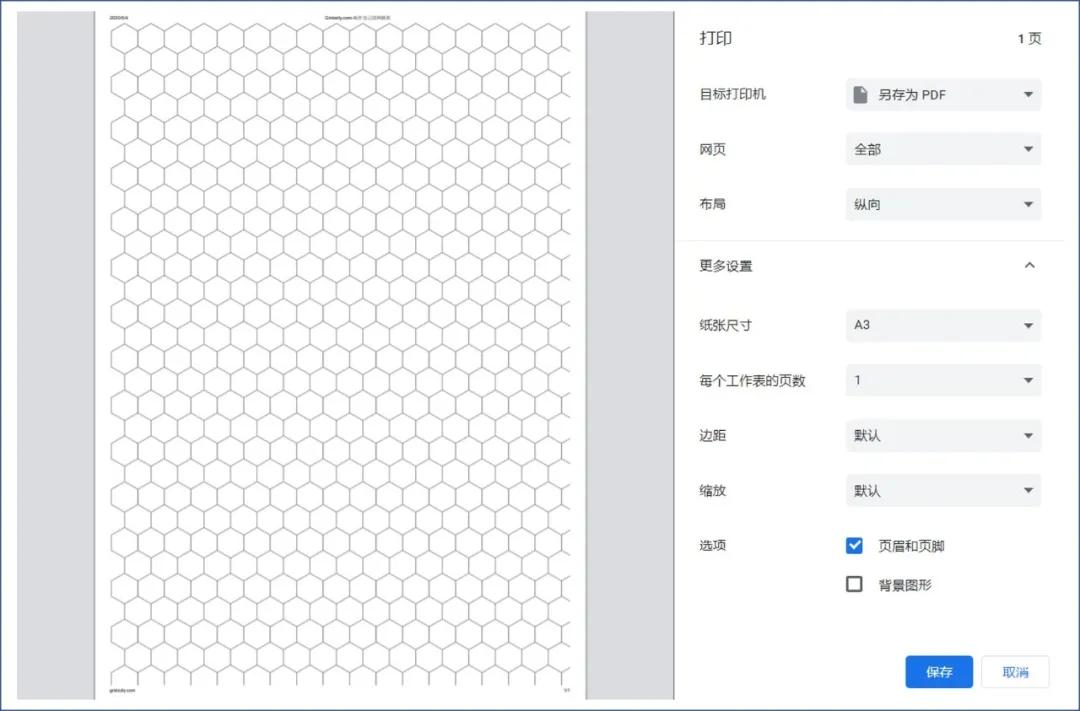Click the dropdown arrow for 边距
Viewport: 1080px width, 711px height.
(x=1028, y=435)
